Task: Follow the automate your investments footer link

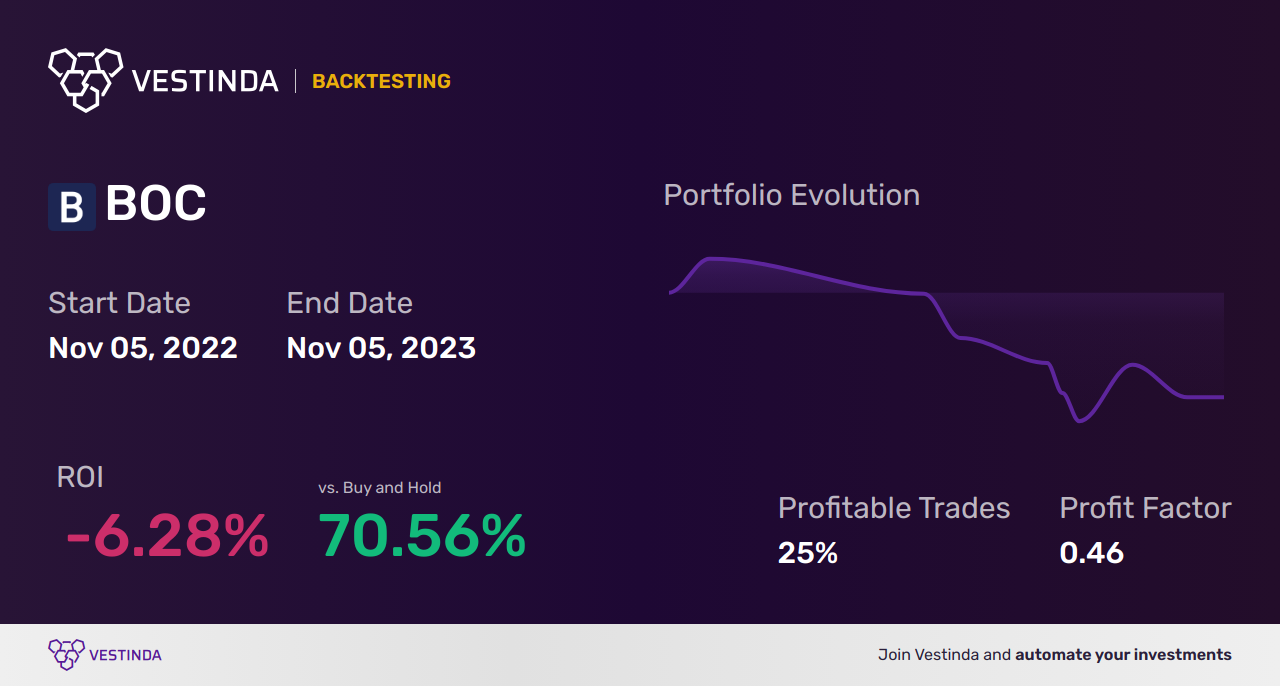Action: coord(1123,655)
